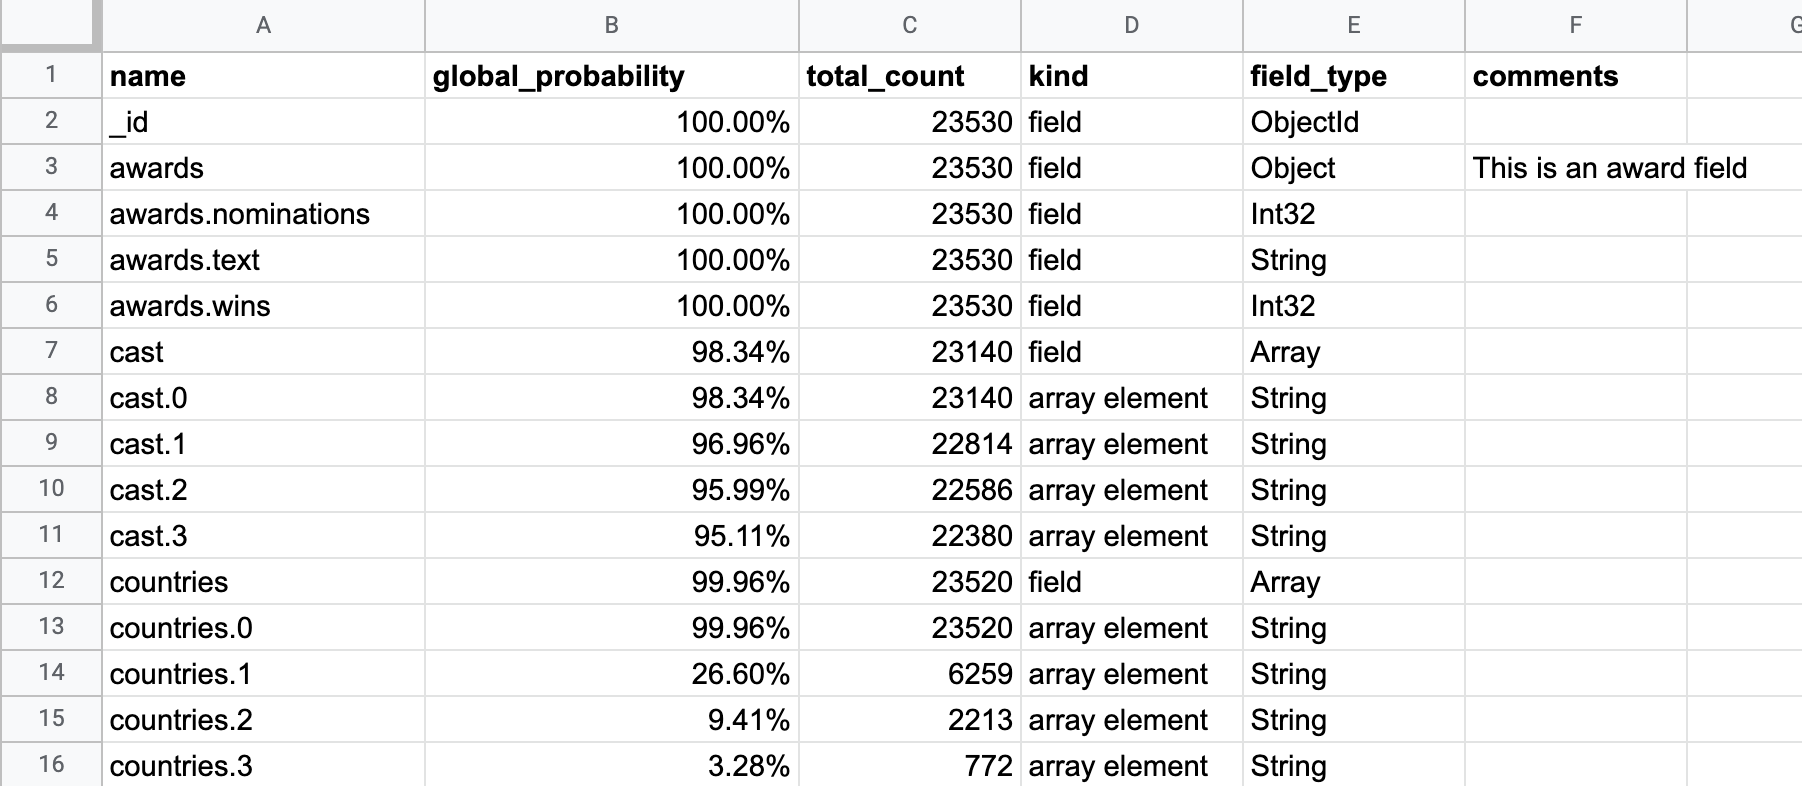The width and height of the screenshot is (1802, 786).
Task: Click row 7 header number
Action: [x=51, y=351]
